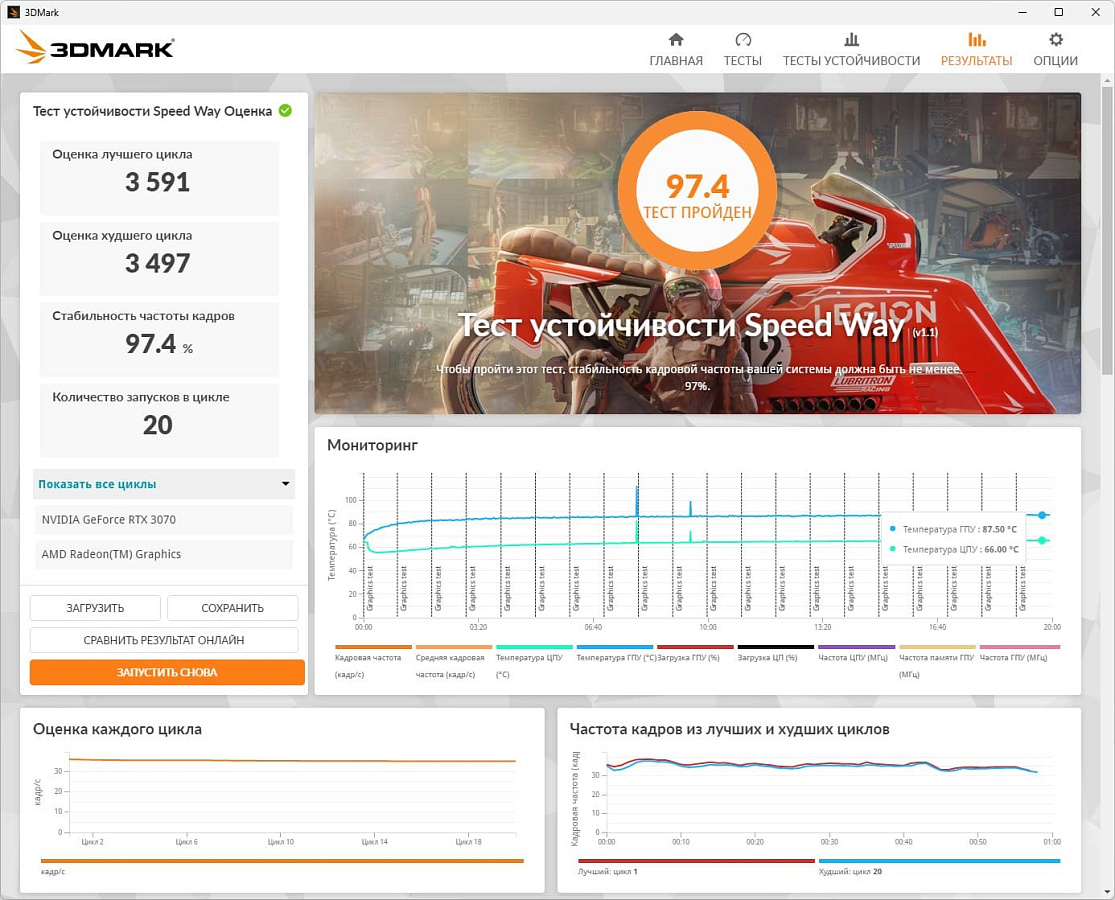The image size is (1115, 900).
Task: Toggle the Лучший: цикл 1 legend entry
Action: [x=695, y=867]
